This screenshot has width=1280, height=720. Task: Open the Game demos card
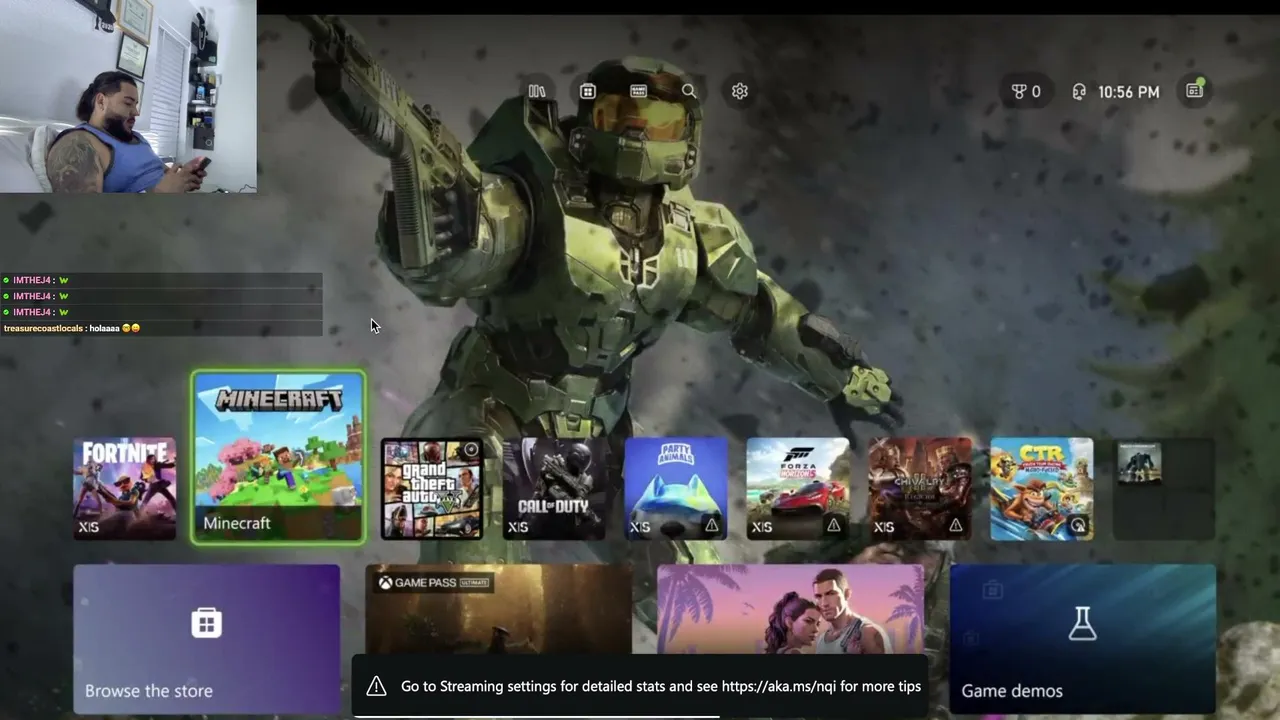[x=1083, y=639]
